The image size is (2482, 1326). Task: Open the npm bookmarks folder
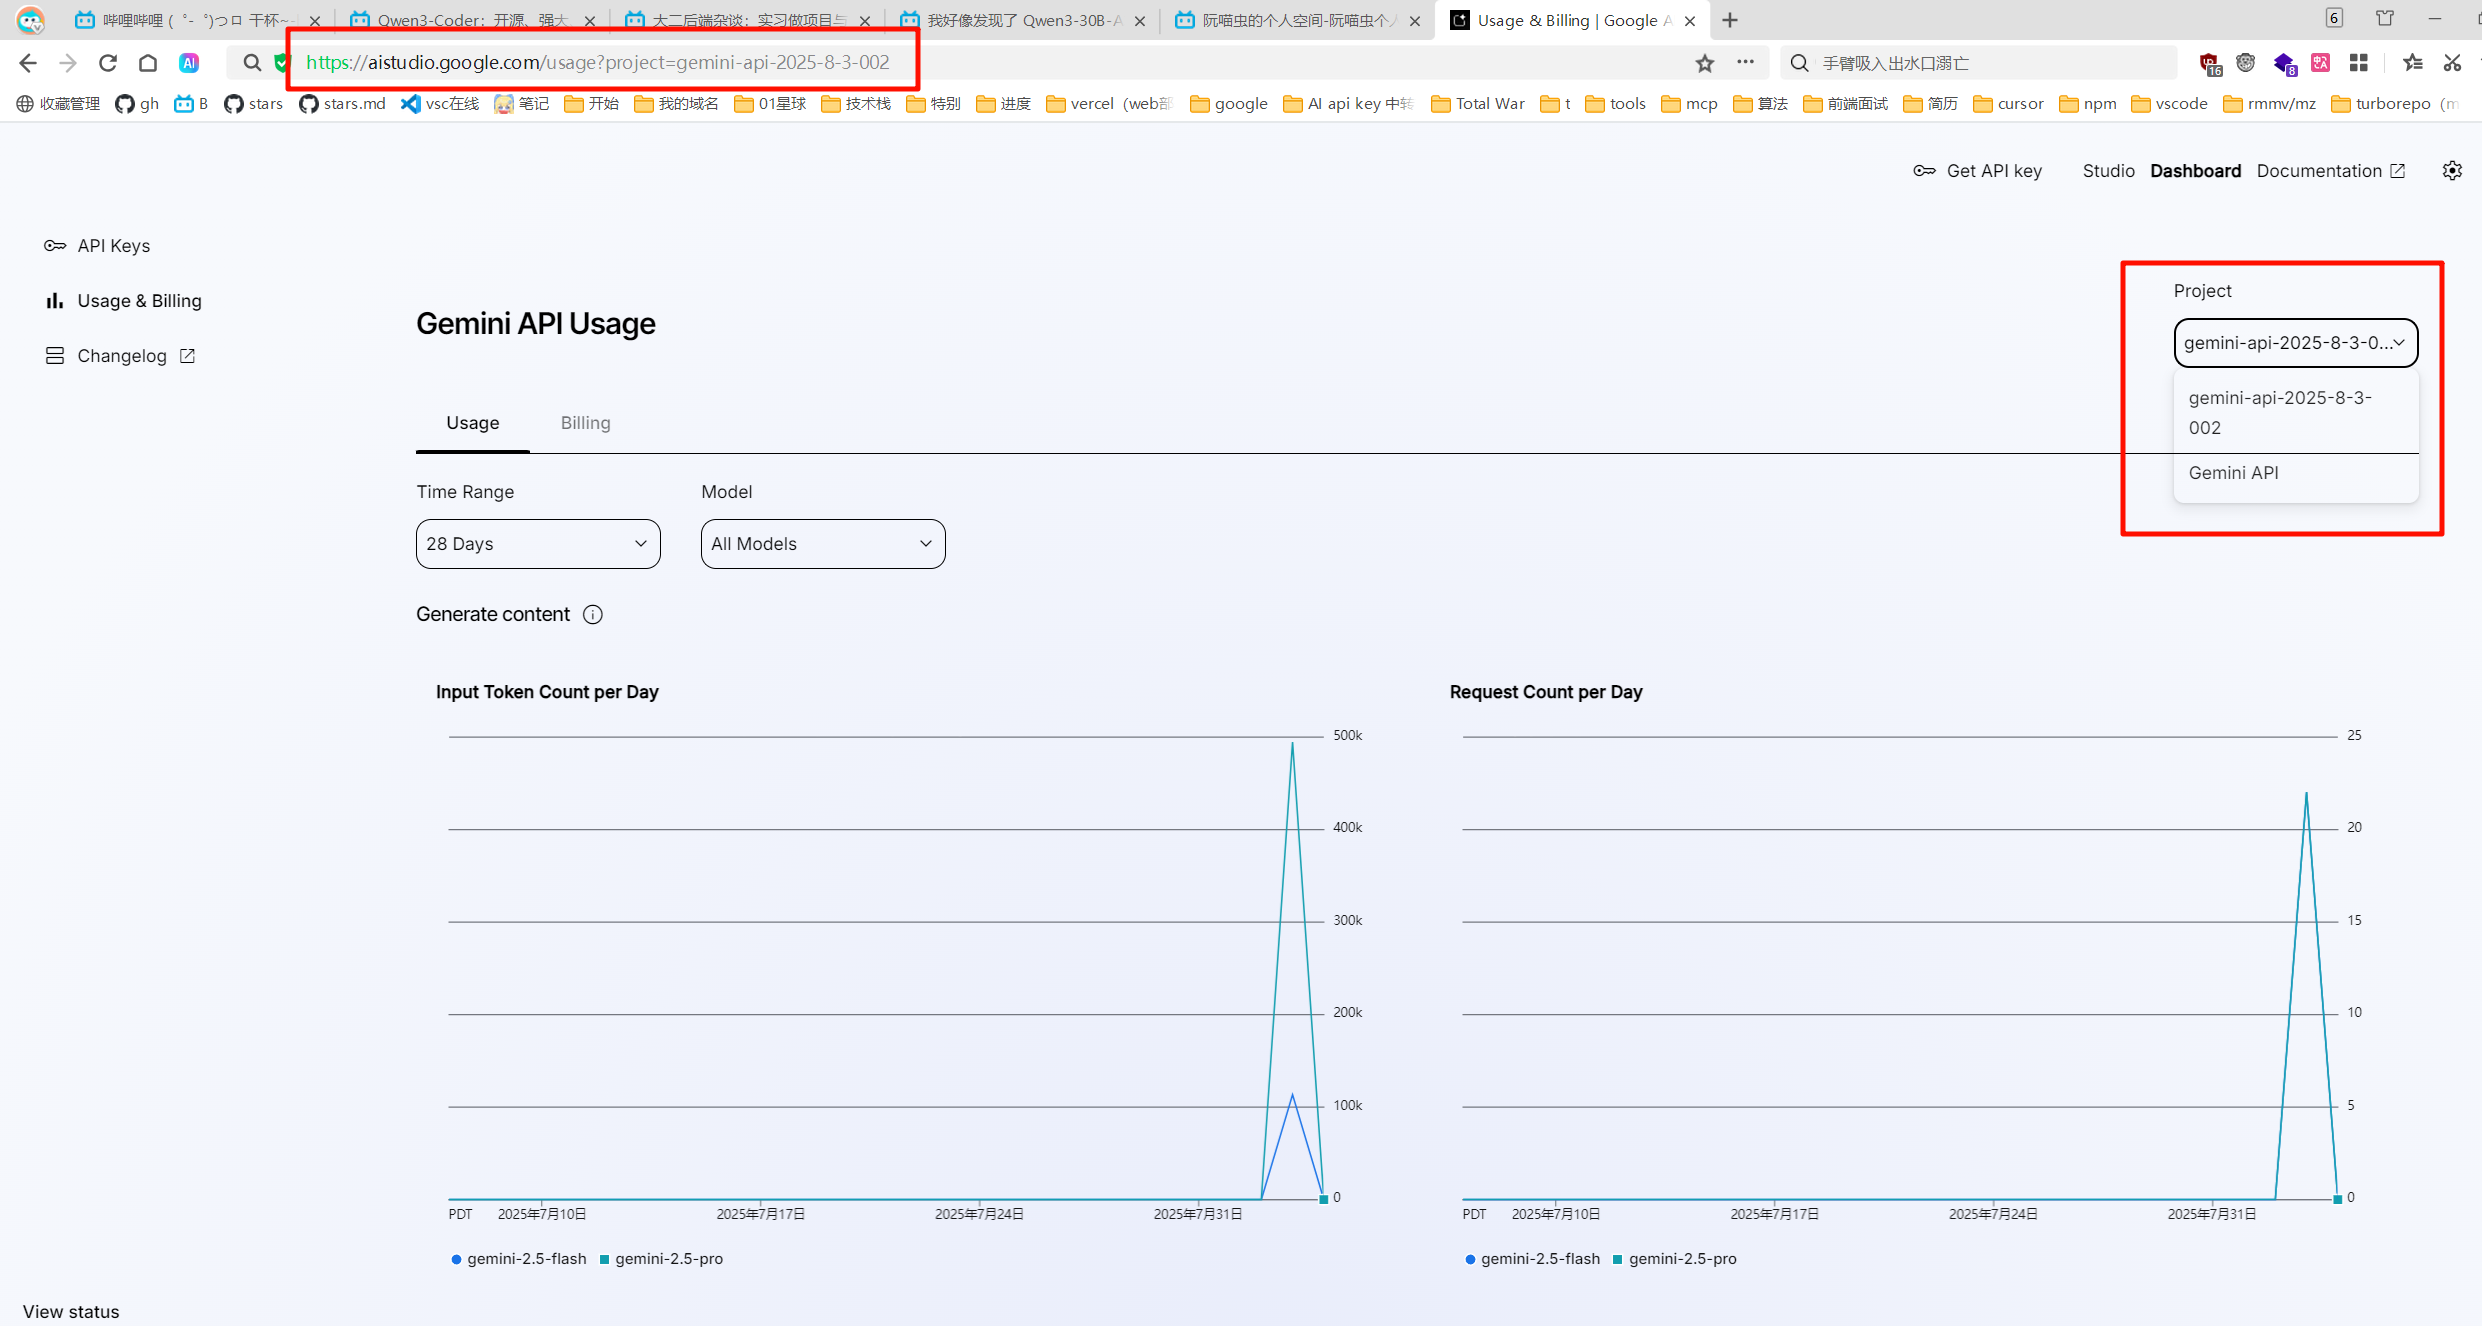2088,104
